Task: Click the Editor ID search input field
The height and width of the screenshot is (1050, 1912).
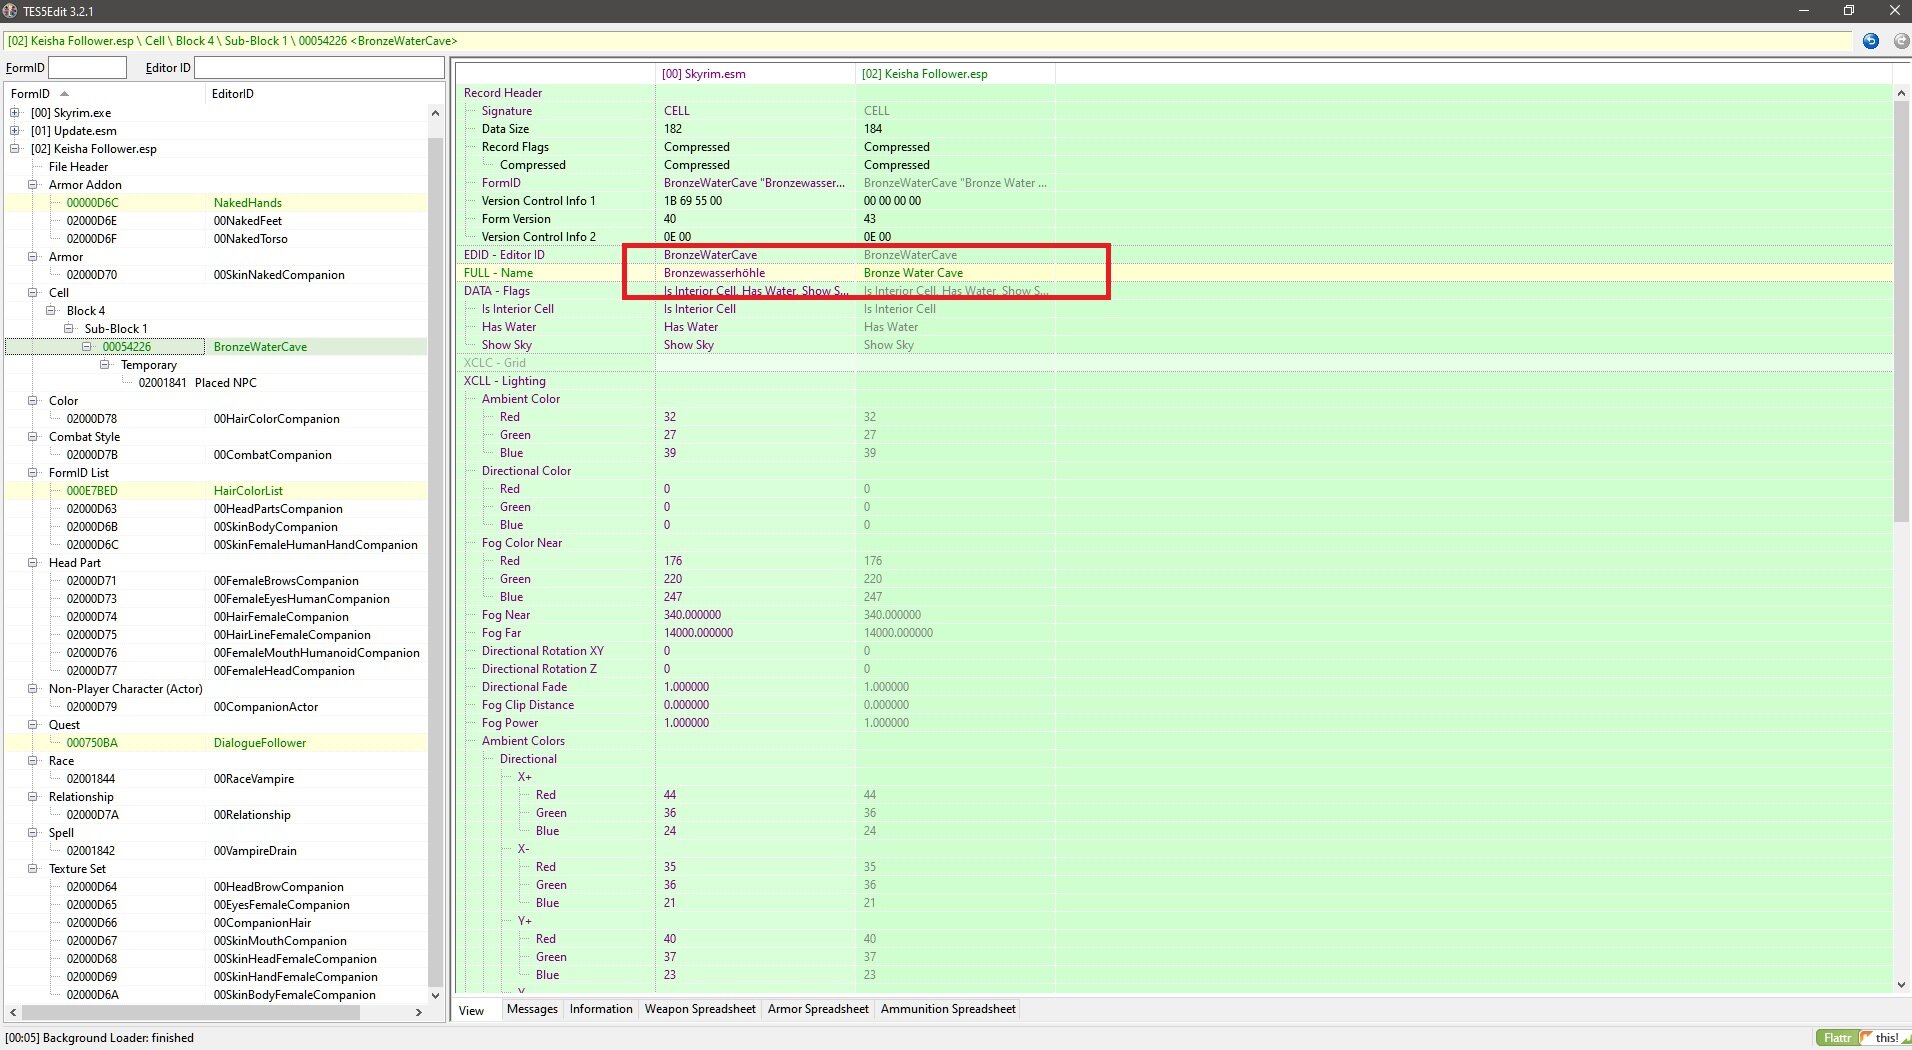Action: tap(319, 68)
